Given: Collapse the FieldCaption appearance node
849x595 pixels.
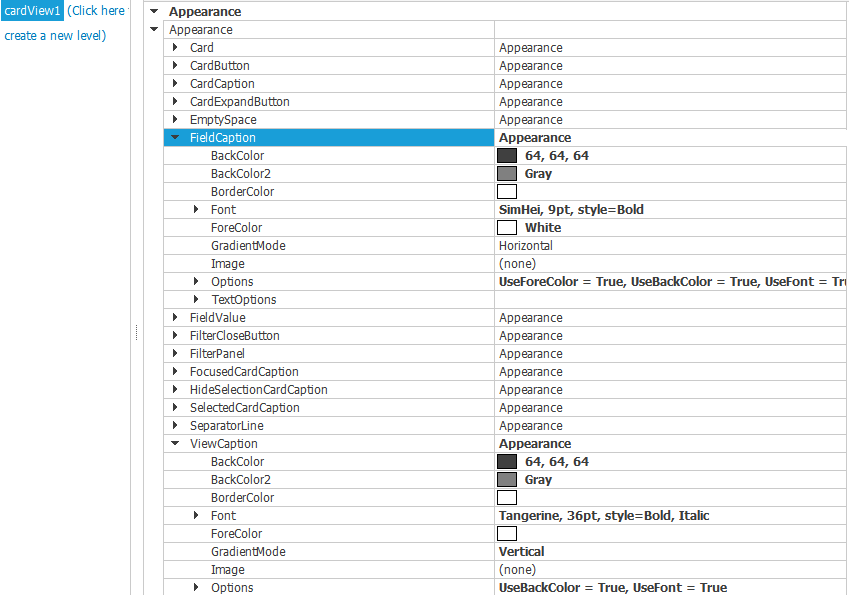Looking at the screenshot, I should (x=175, y=138).
